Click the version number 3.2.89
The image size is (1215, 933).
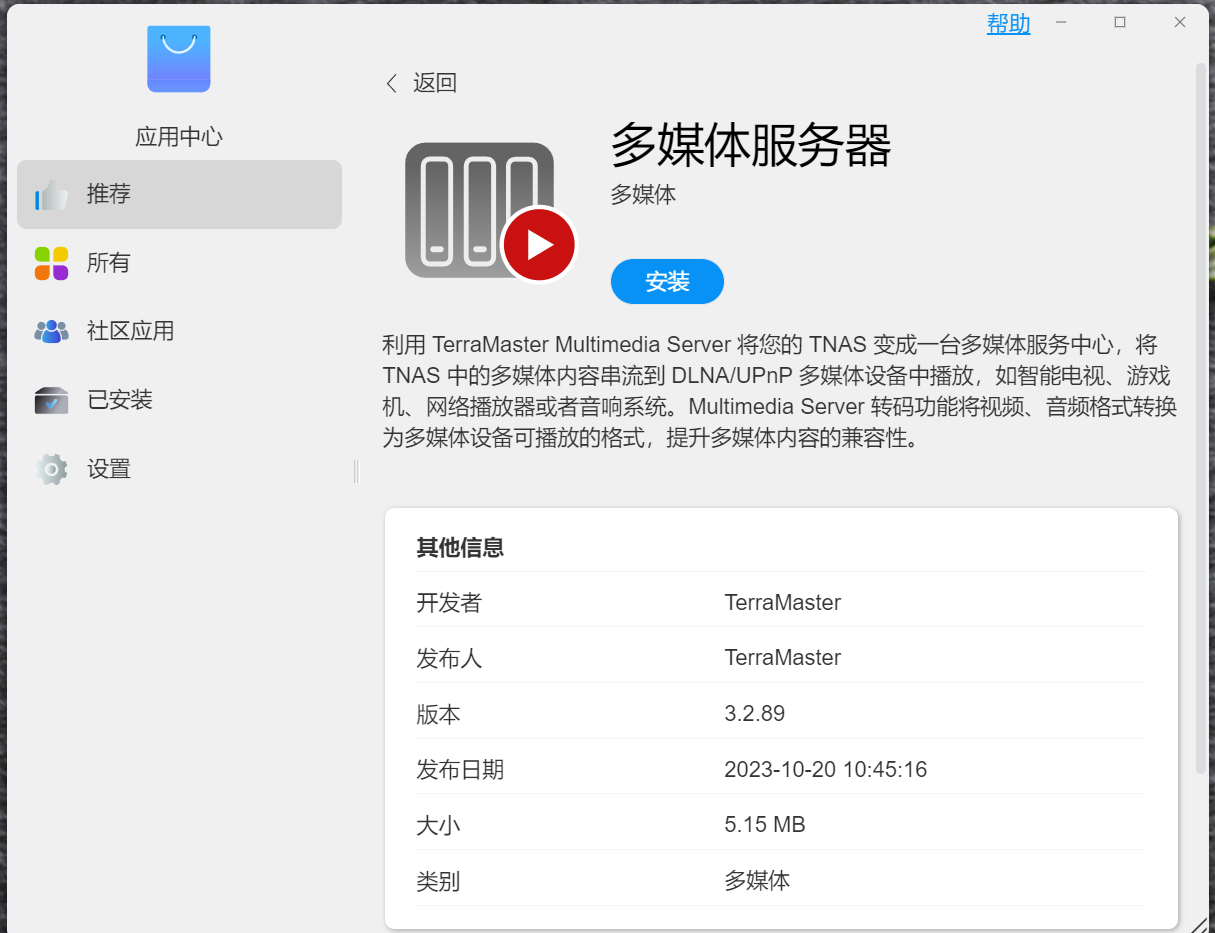tap(754, 714)
